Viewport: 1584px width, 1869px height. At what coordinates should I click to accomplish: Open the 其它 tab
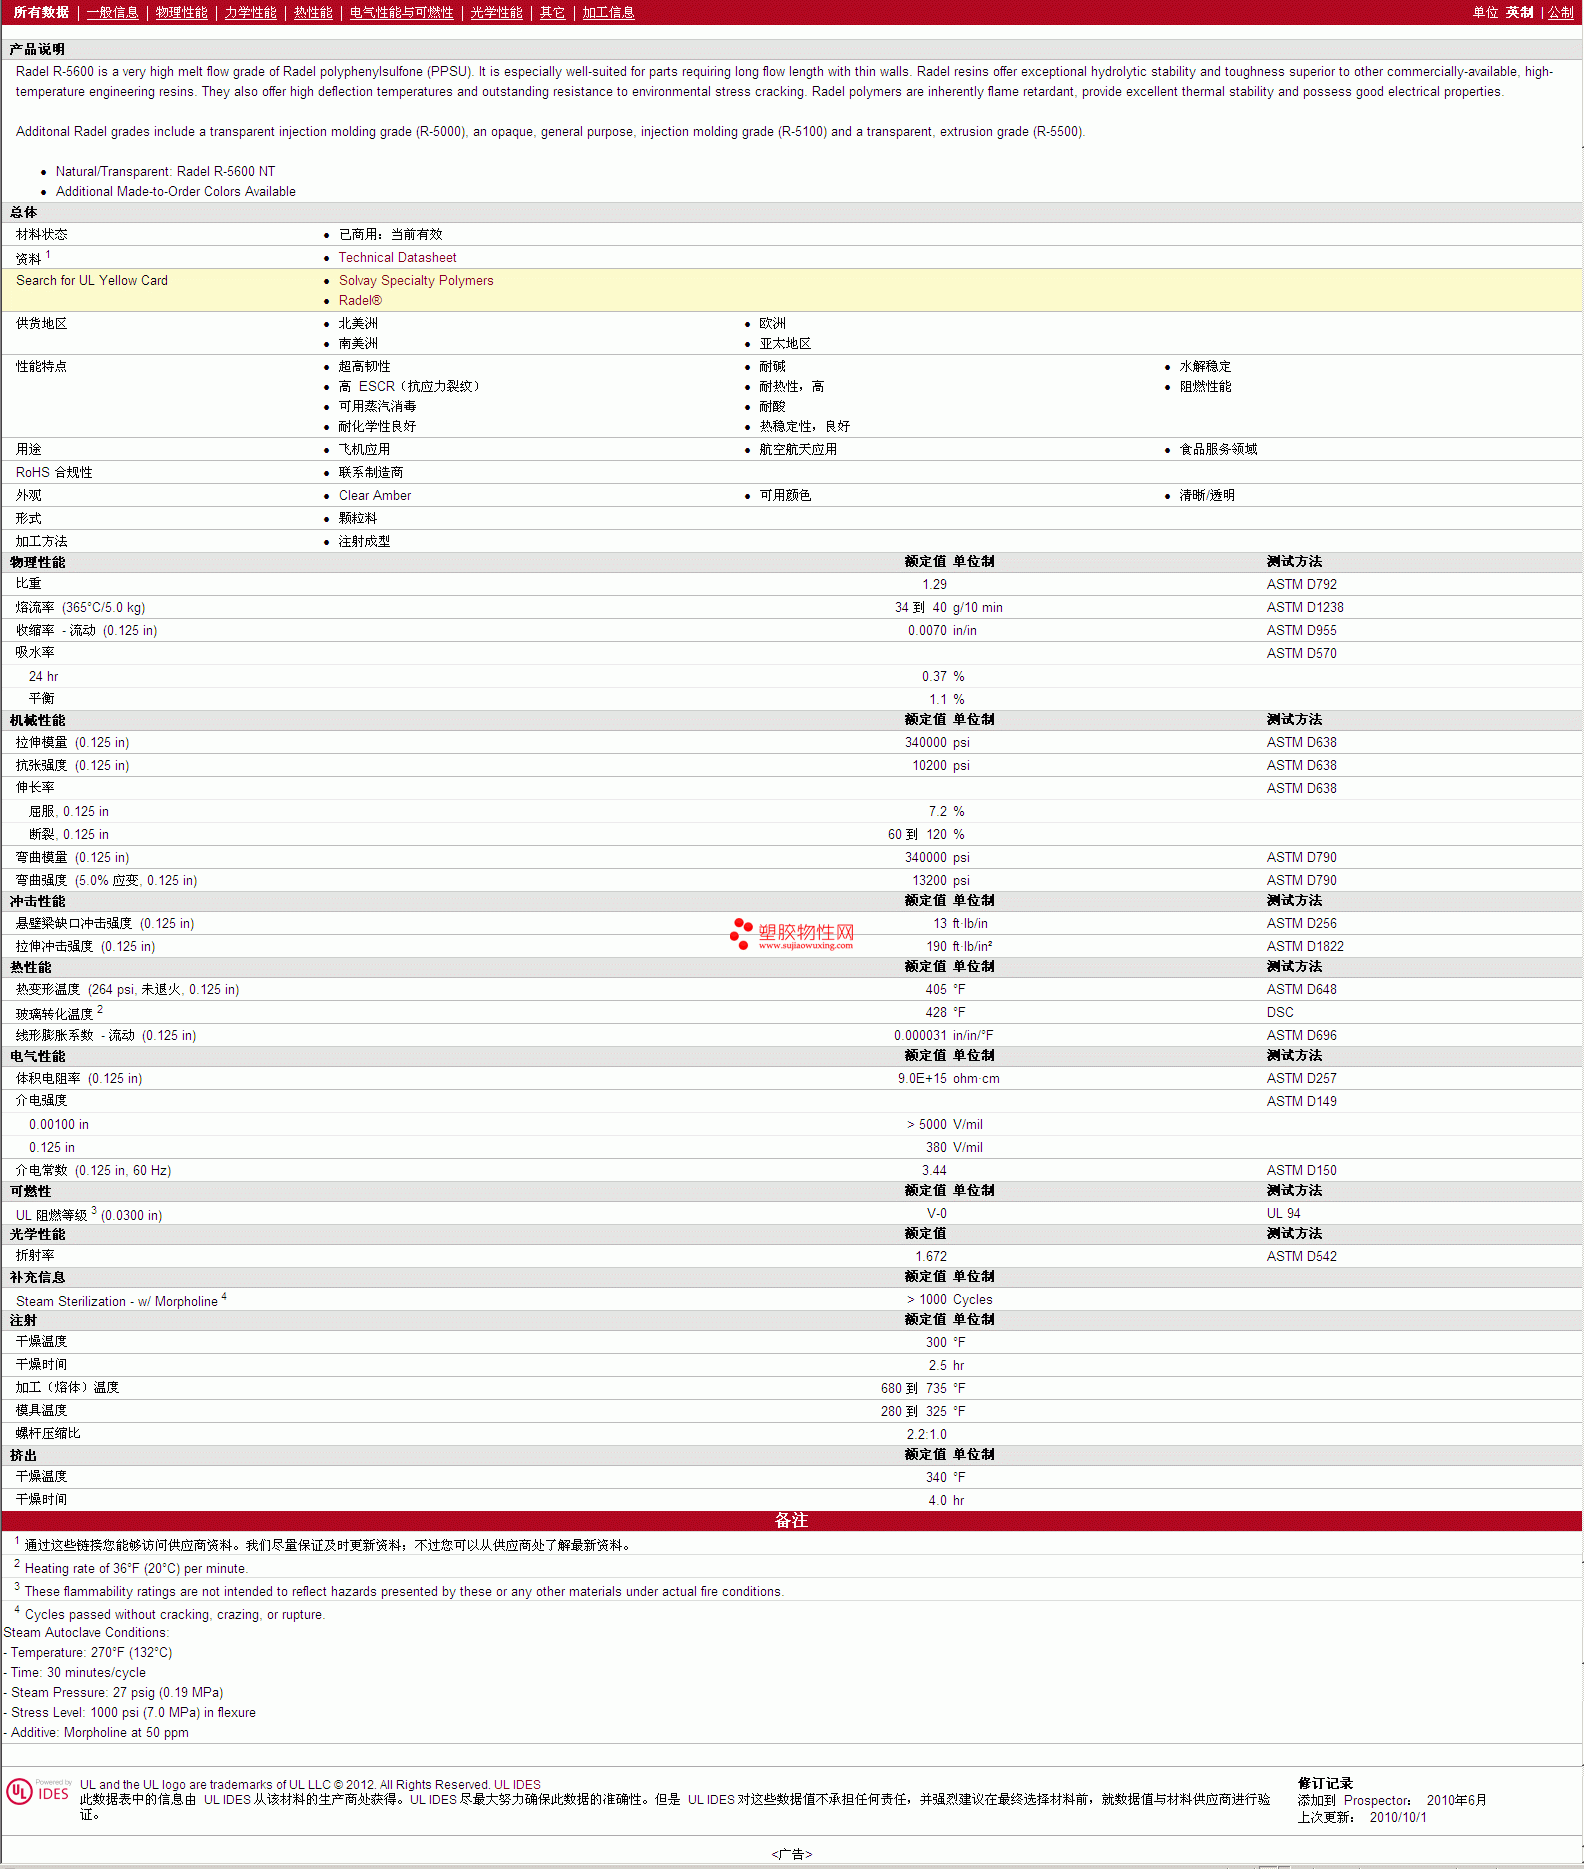click(x=553, y=12)
